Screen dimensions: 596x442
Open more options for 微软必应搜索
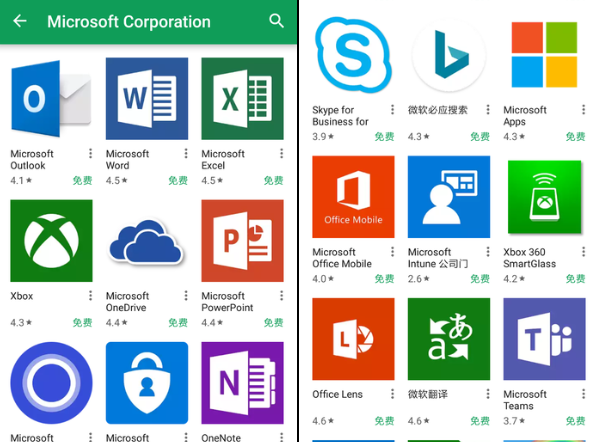click(488, 110)
